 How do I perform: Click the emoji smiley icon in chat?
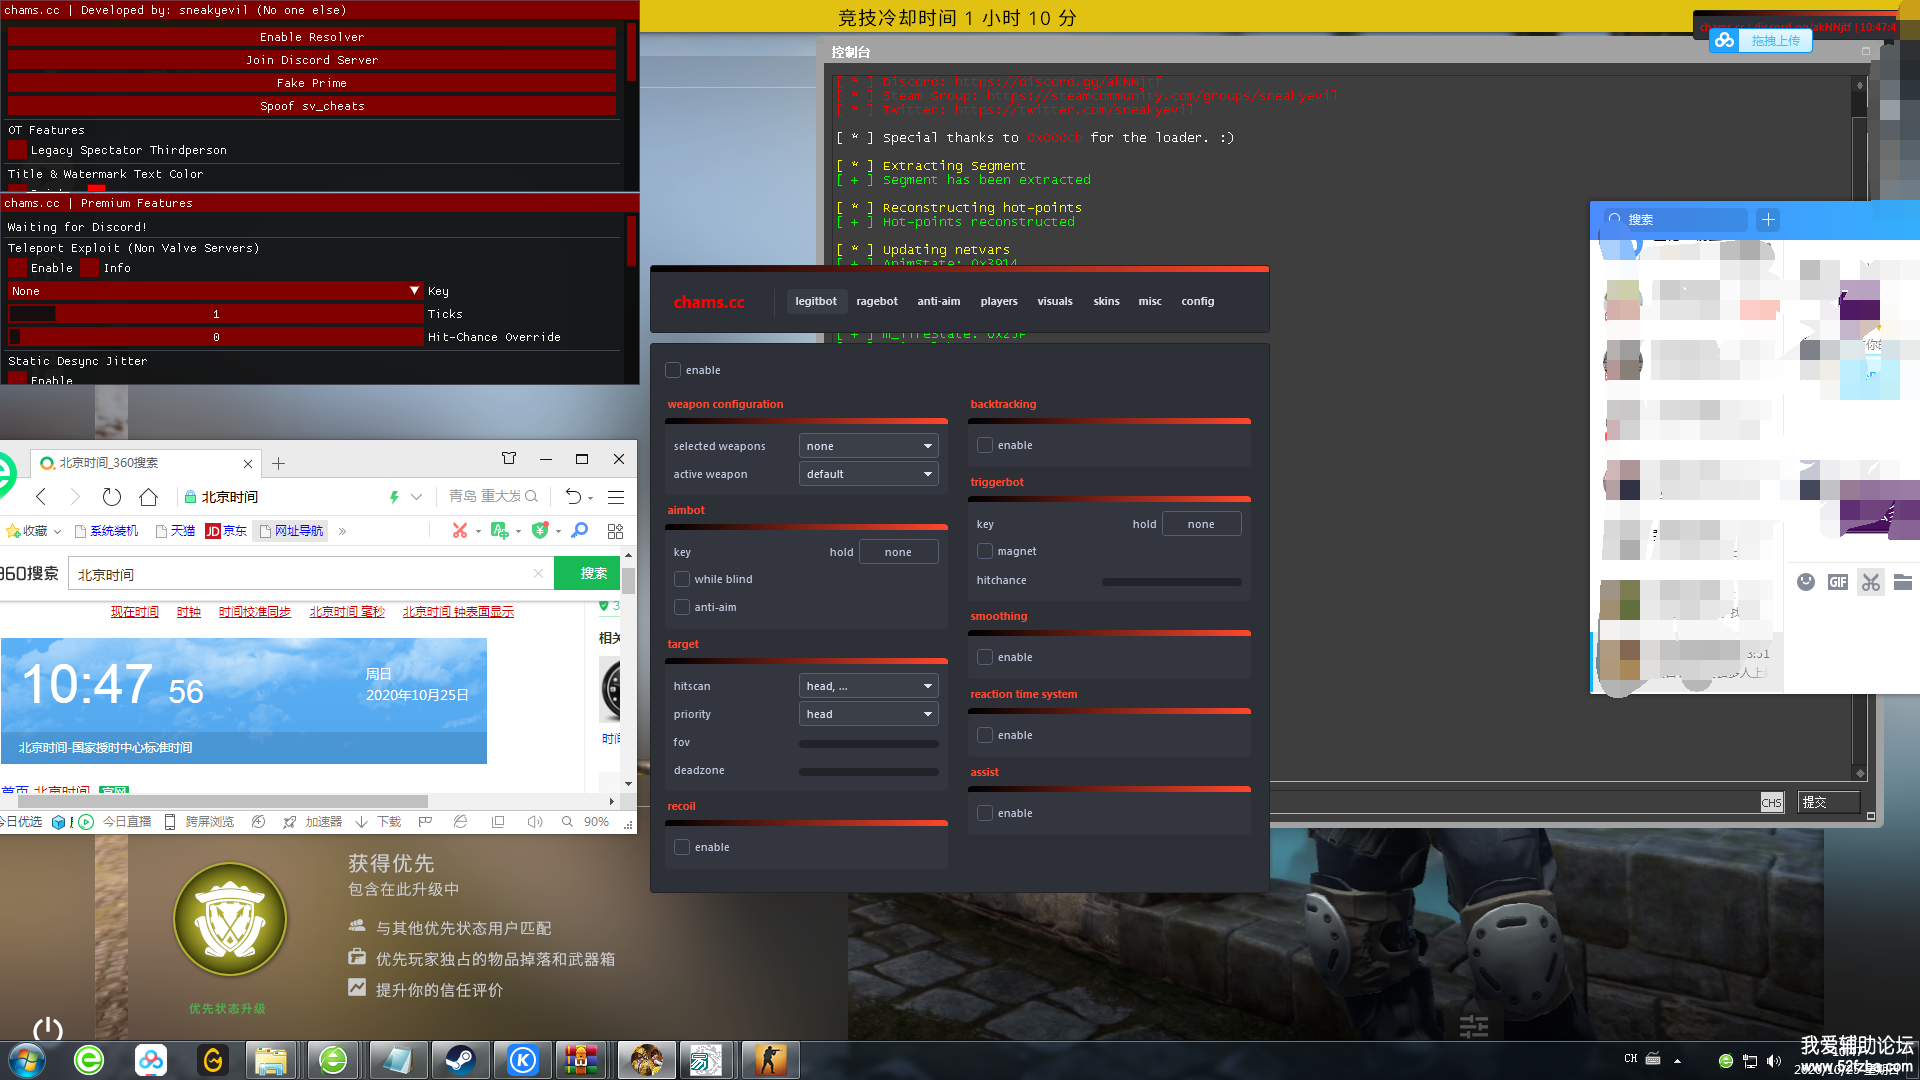point(1805,582)
